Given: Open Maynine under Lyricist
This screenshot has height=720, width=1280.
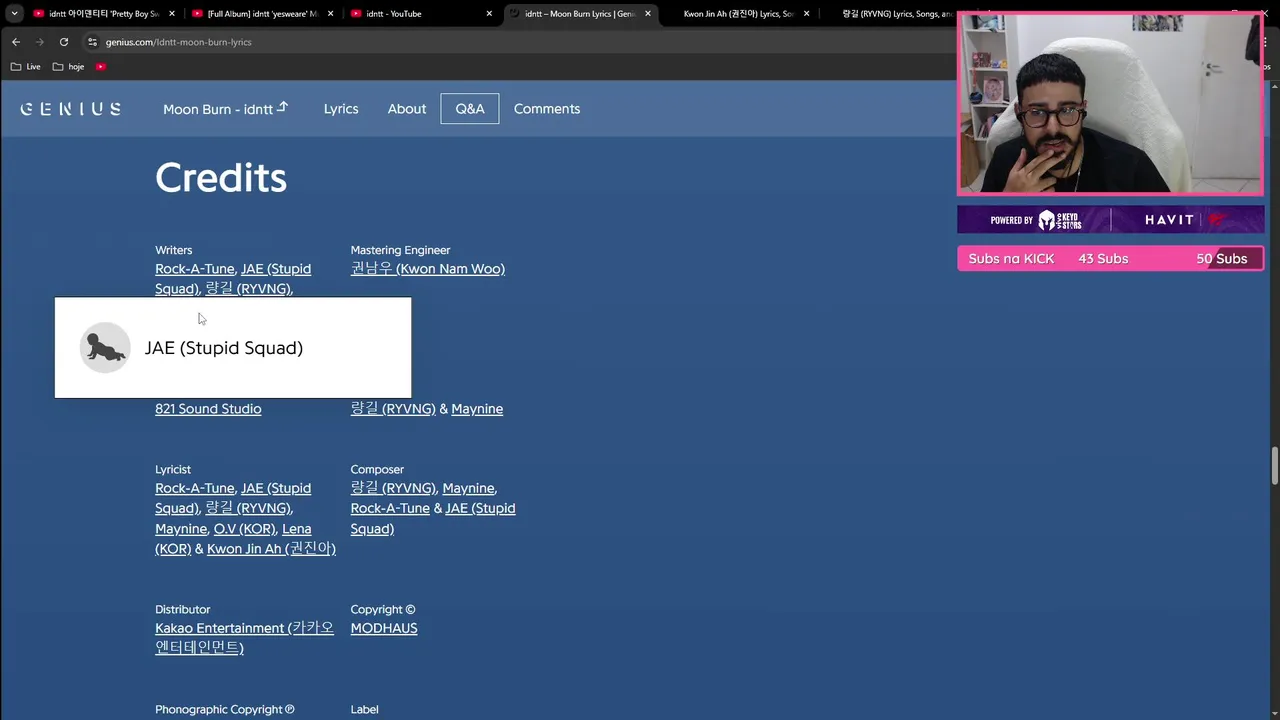Looking at the screenshot, I should click(181, 529).
